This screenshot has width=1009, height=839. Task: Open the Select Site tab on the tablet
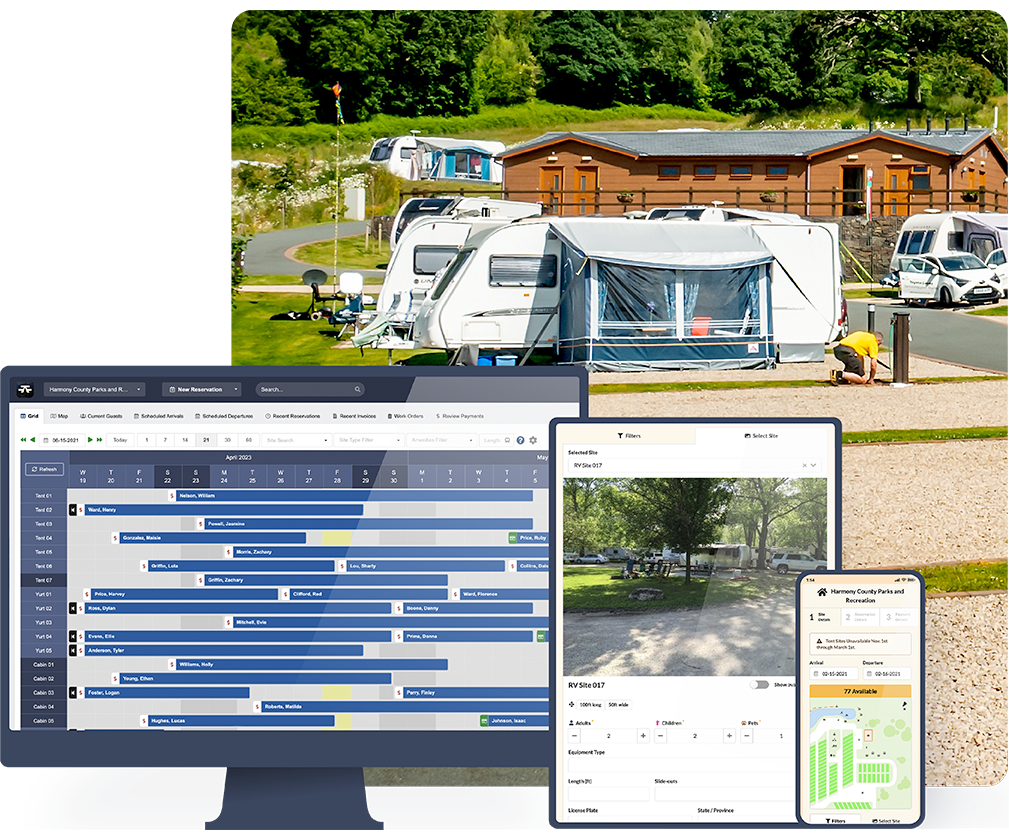(761, 436)
